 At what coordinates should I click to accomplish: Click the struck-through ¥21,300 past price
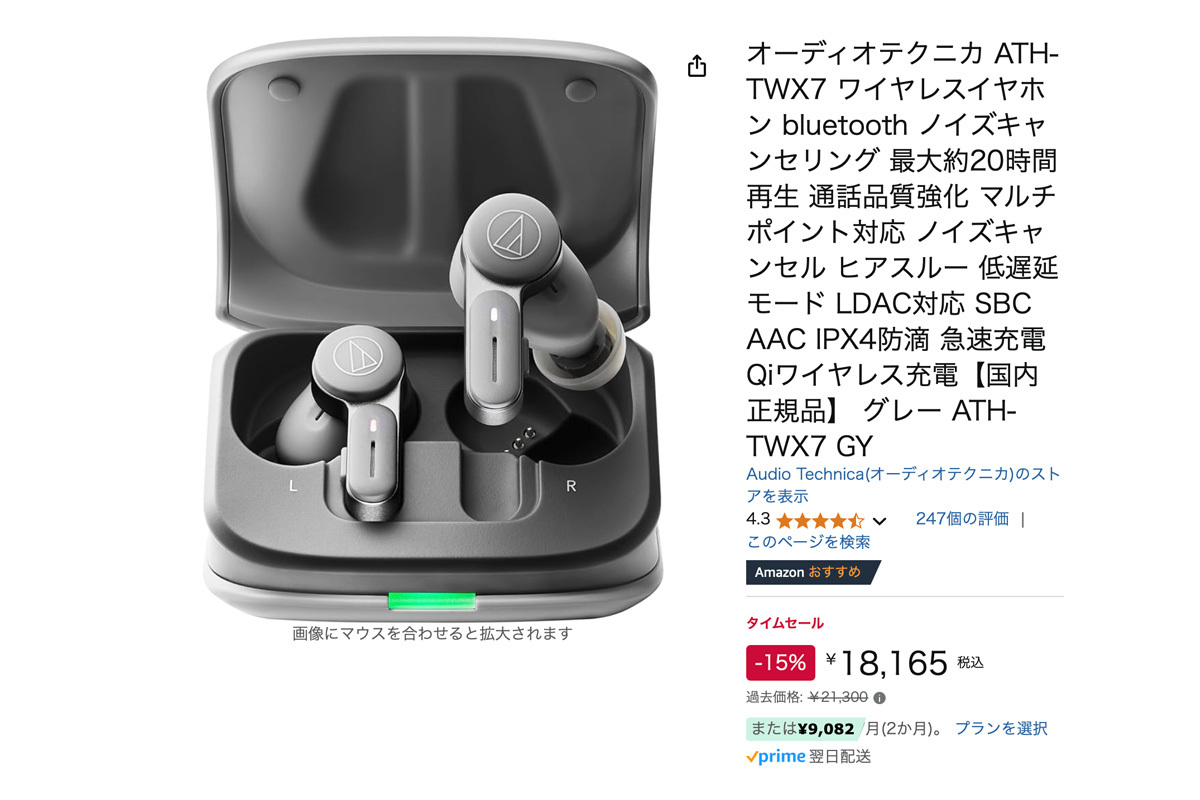[x=838, y=698]
